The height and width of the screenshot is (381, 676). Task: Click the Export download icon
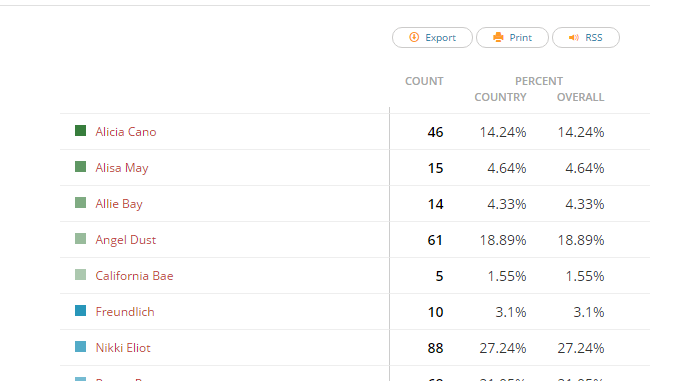coord(414,37)
